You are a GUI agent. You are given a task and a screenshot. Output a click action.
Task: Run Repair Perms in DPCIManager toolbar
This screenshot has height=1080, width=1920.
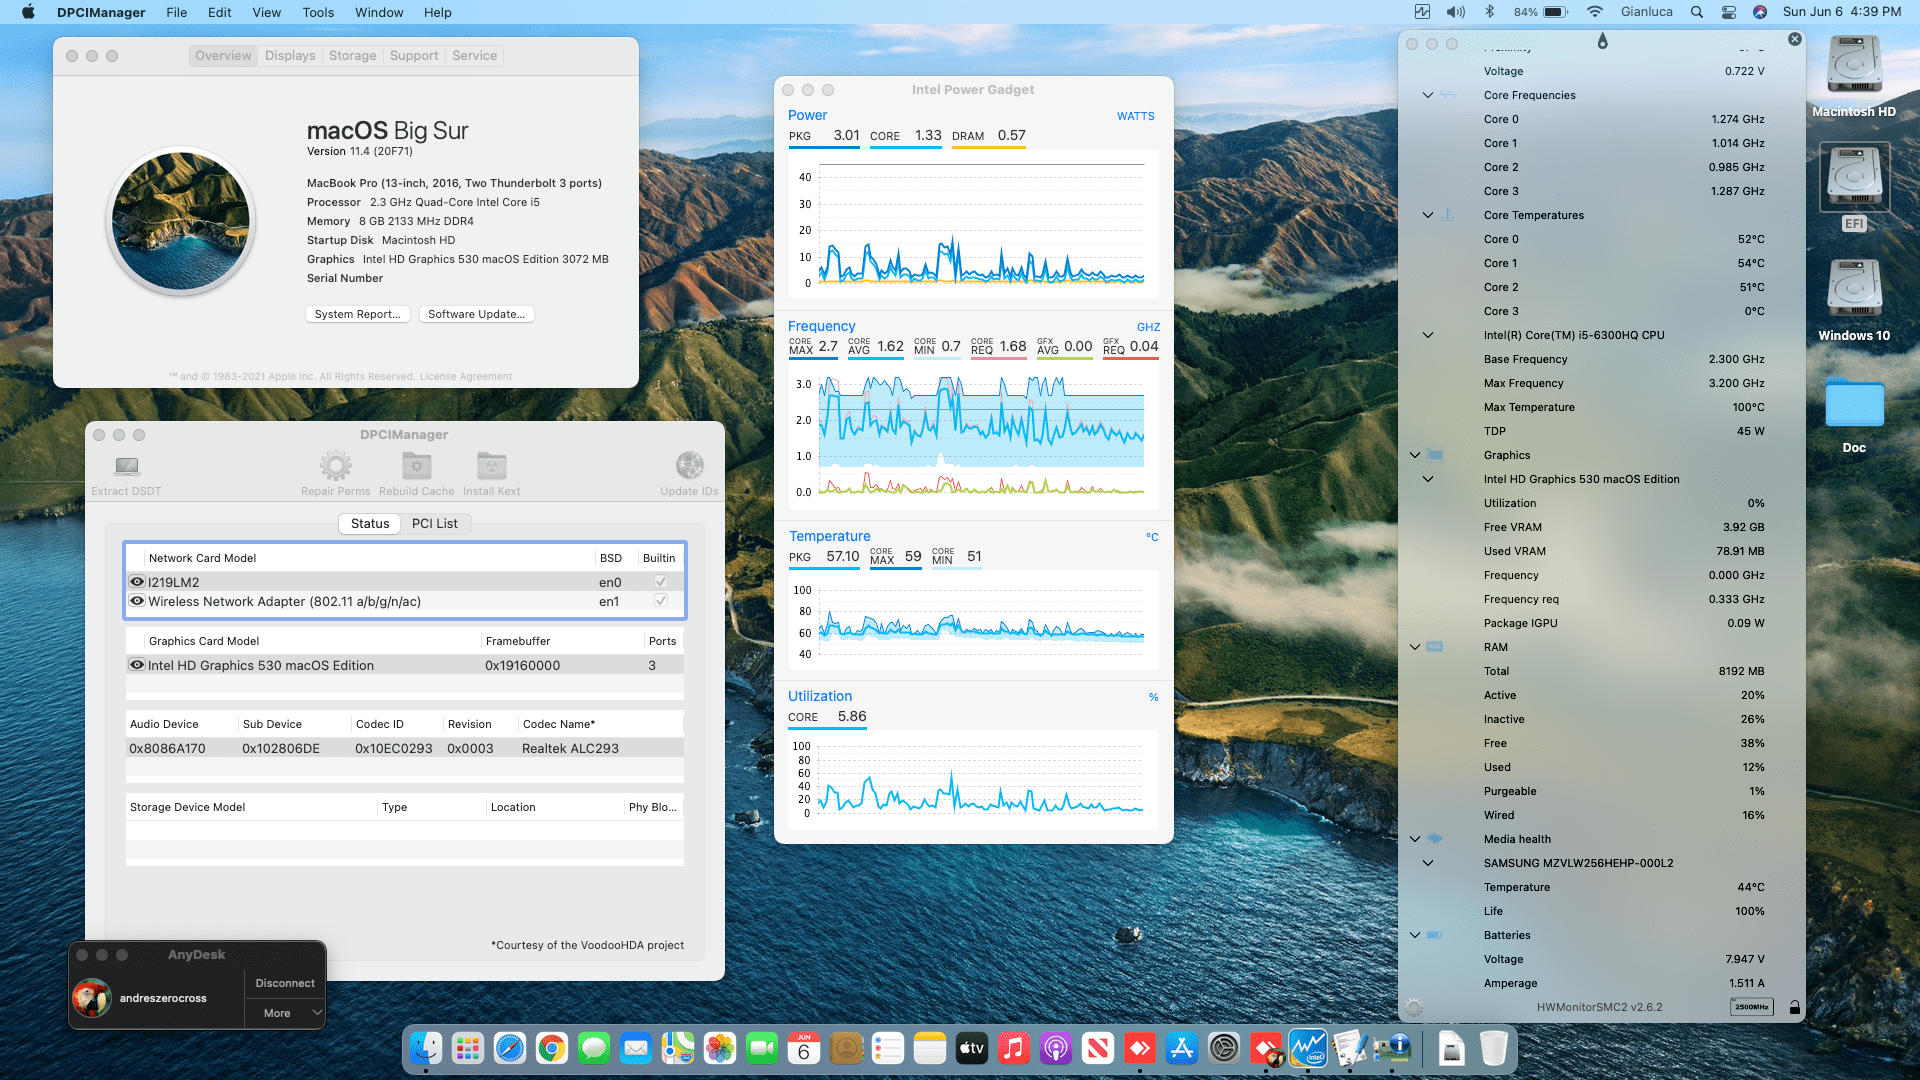pos(336,466)
